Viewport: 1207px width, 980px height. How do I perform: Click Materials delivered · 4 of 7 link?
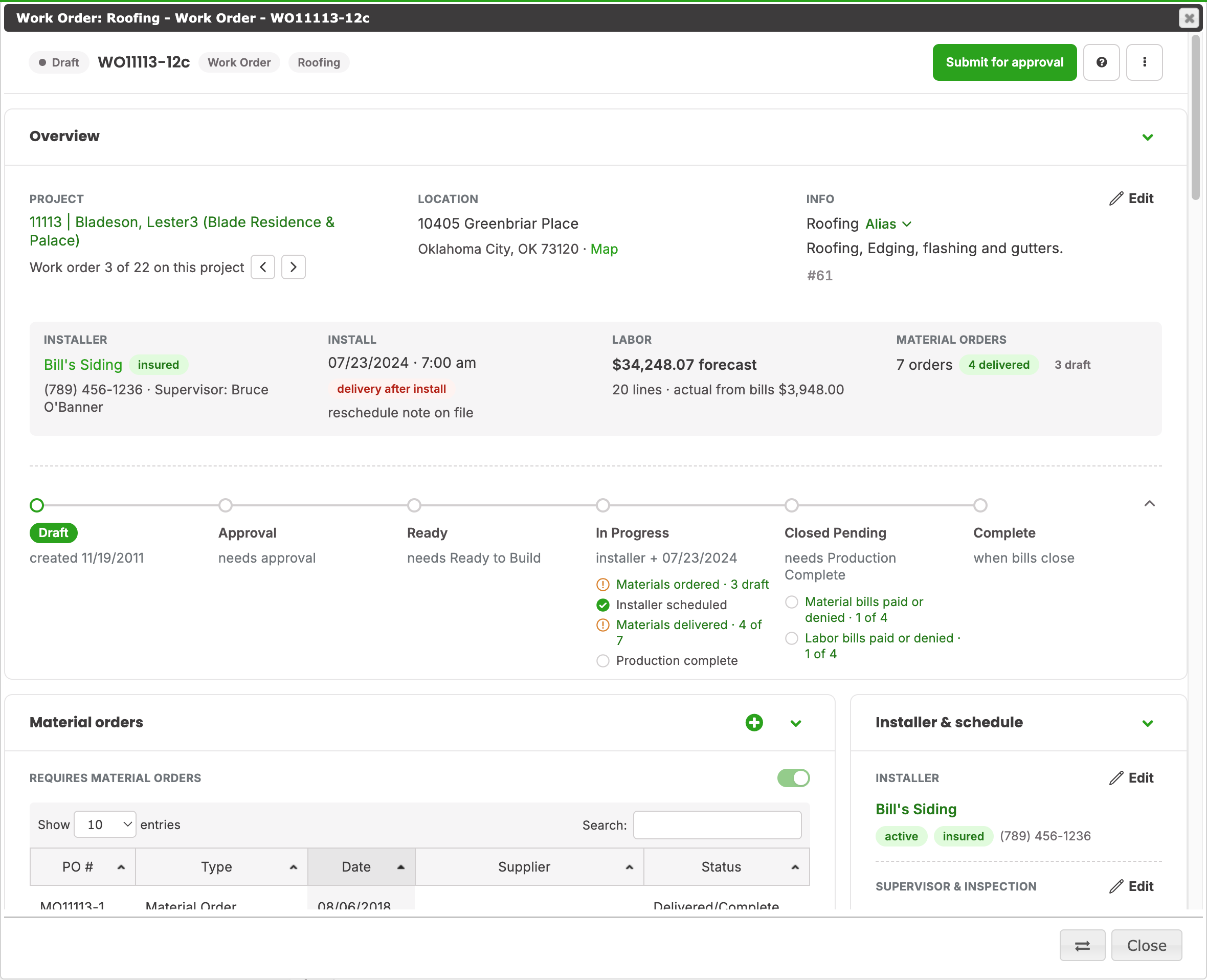coord(689,632)
